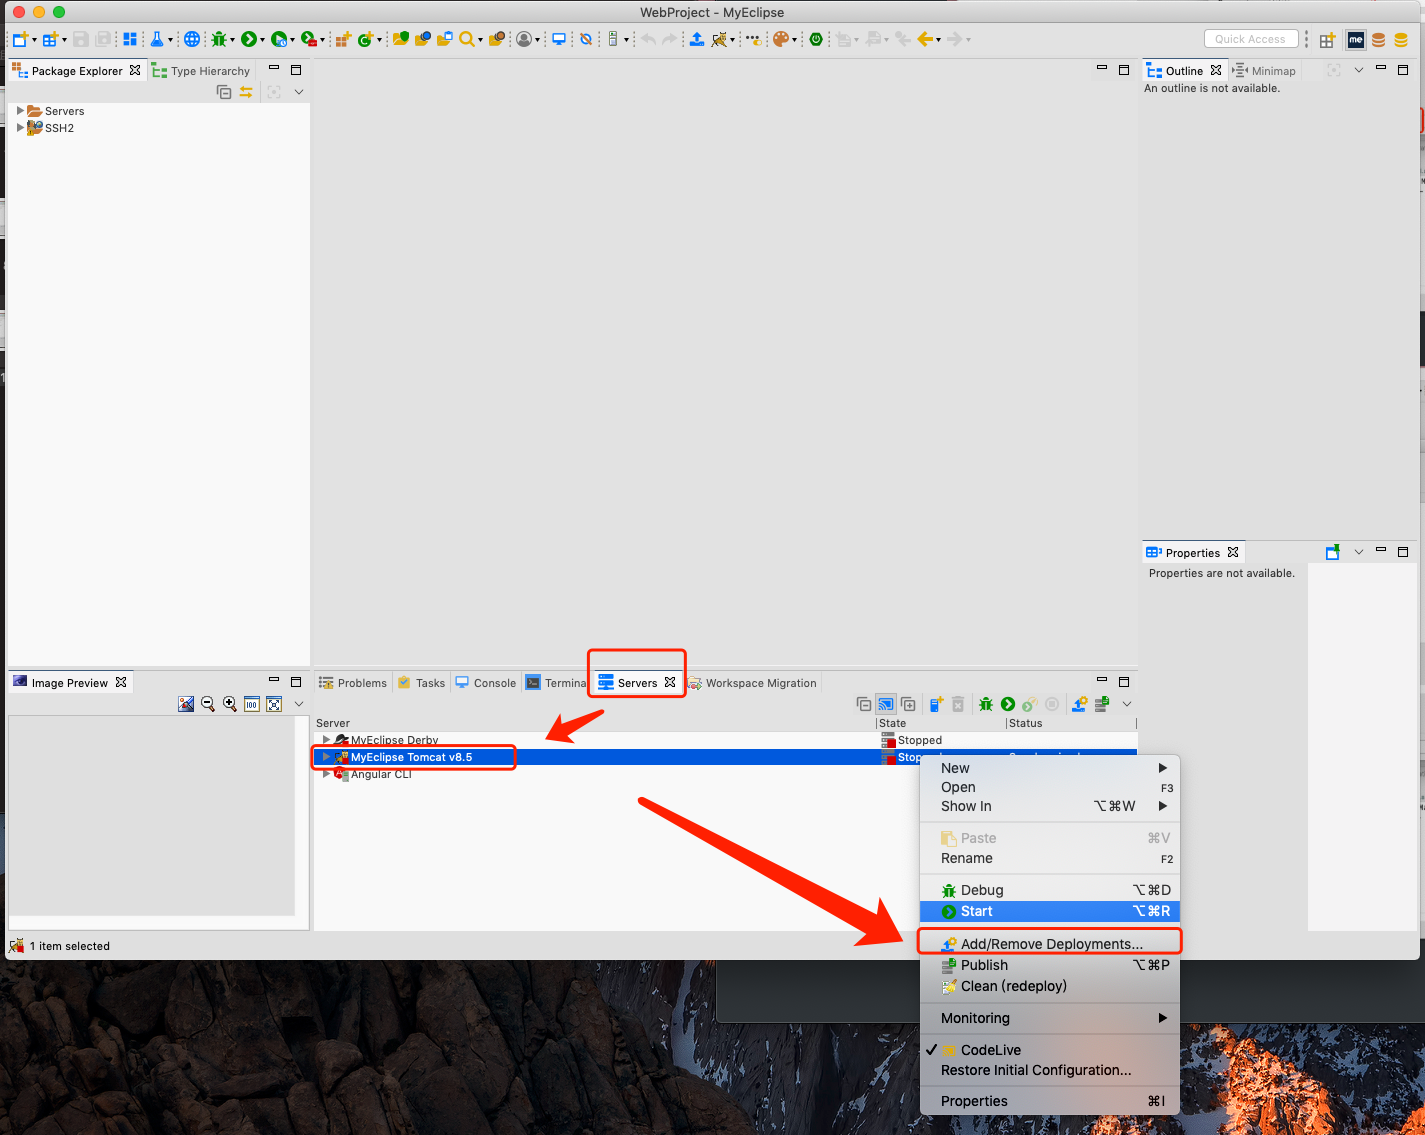Click the 100% actual size icon in Image Preview
The height and width of the screenshot is (1135, 1425).
[x=252, y=704]
